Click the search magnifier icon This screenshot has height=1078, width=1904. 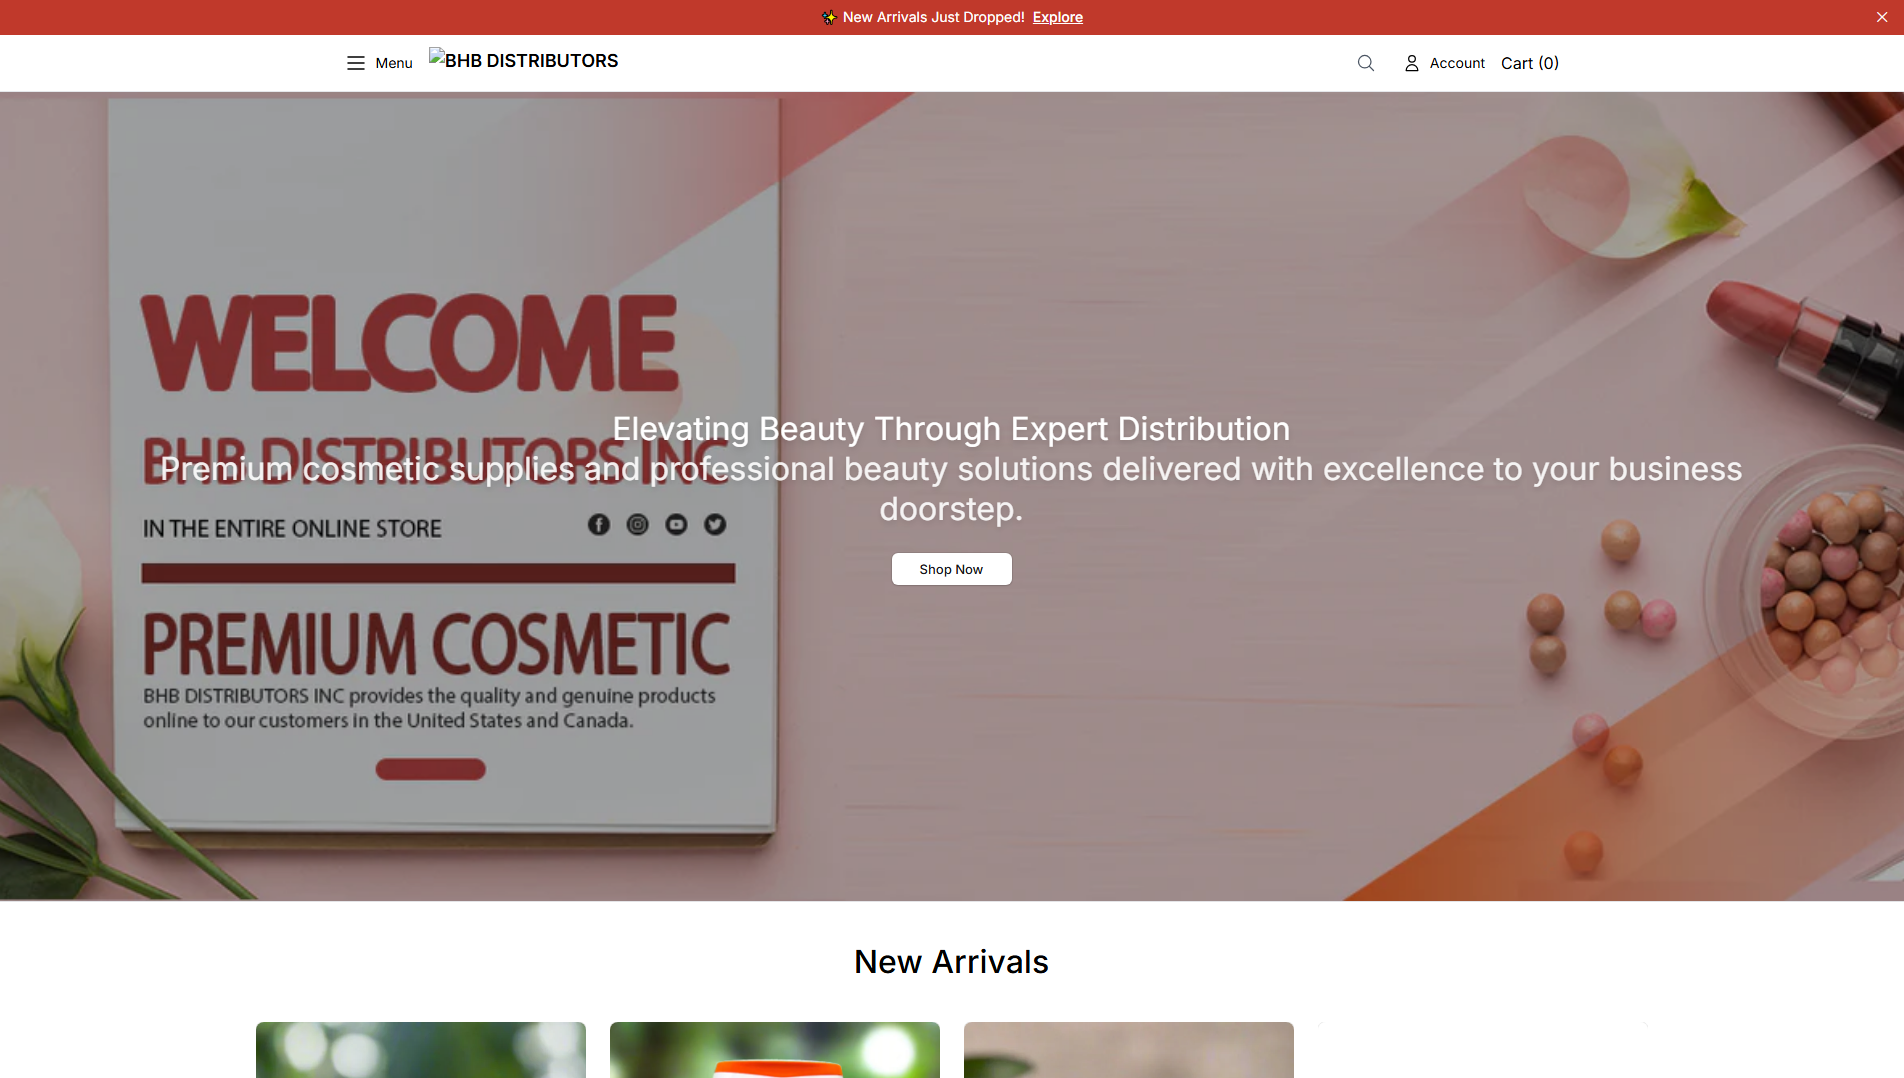coord(1365,63)
